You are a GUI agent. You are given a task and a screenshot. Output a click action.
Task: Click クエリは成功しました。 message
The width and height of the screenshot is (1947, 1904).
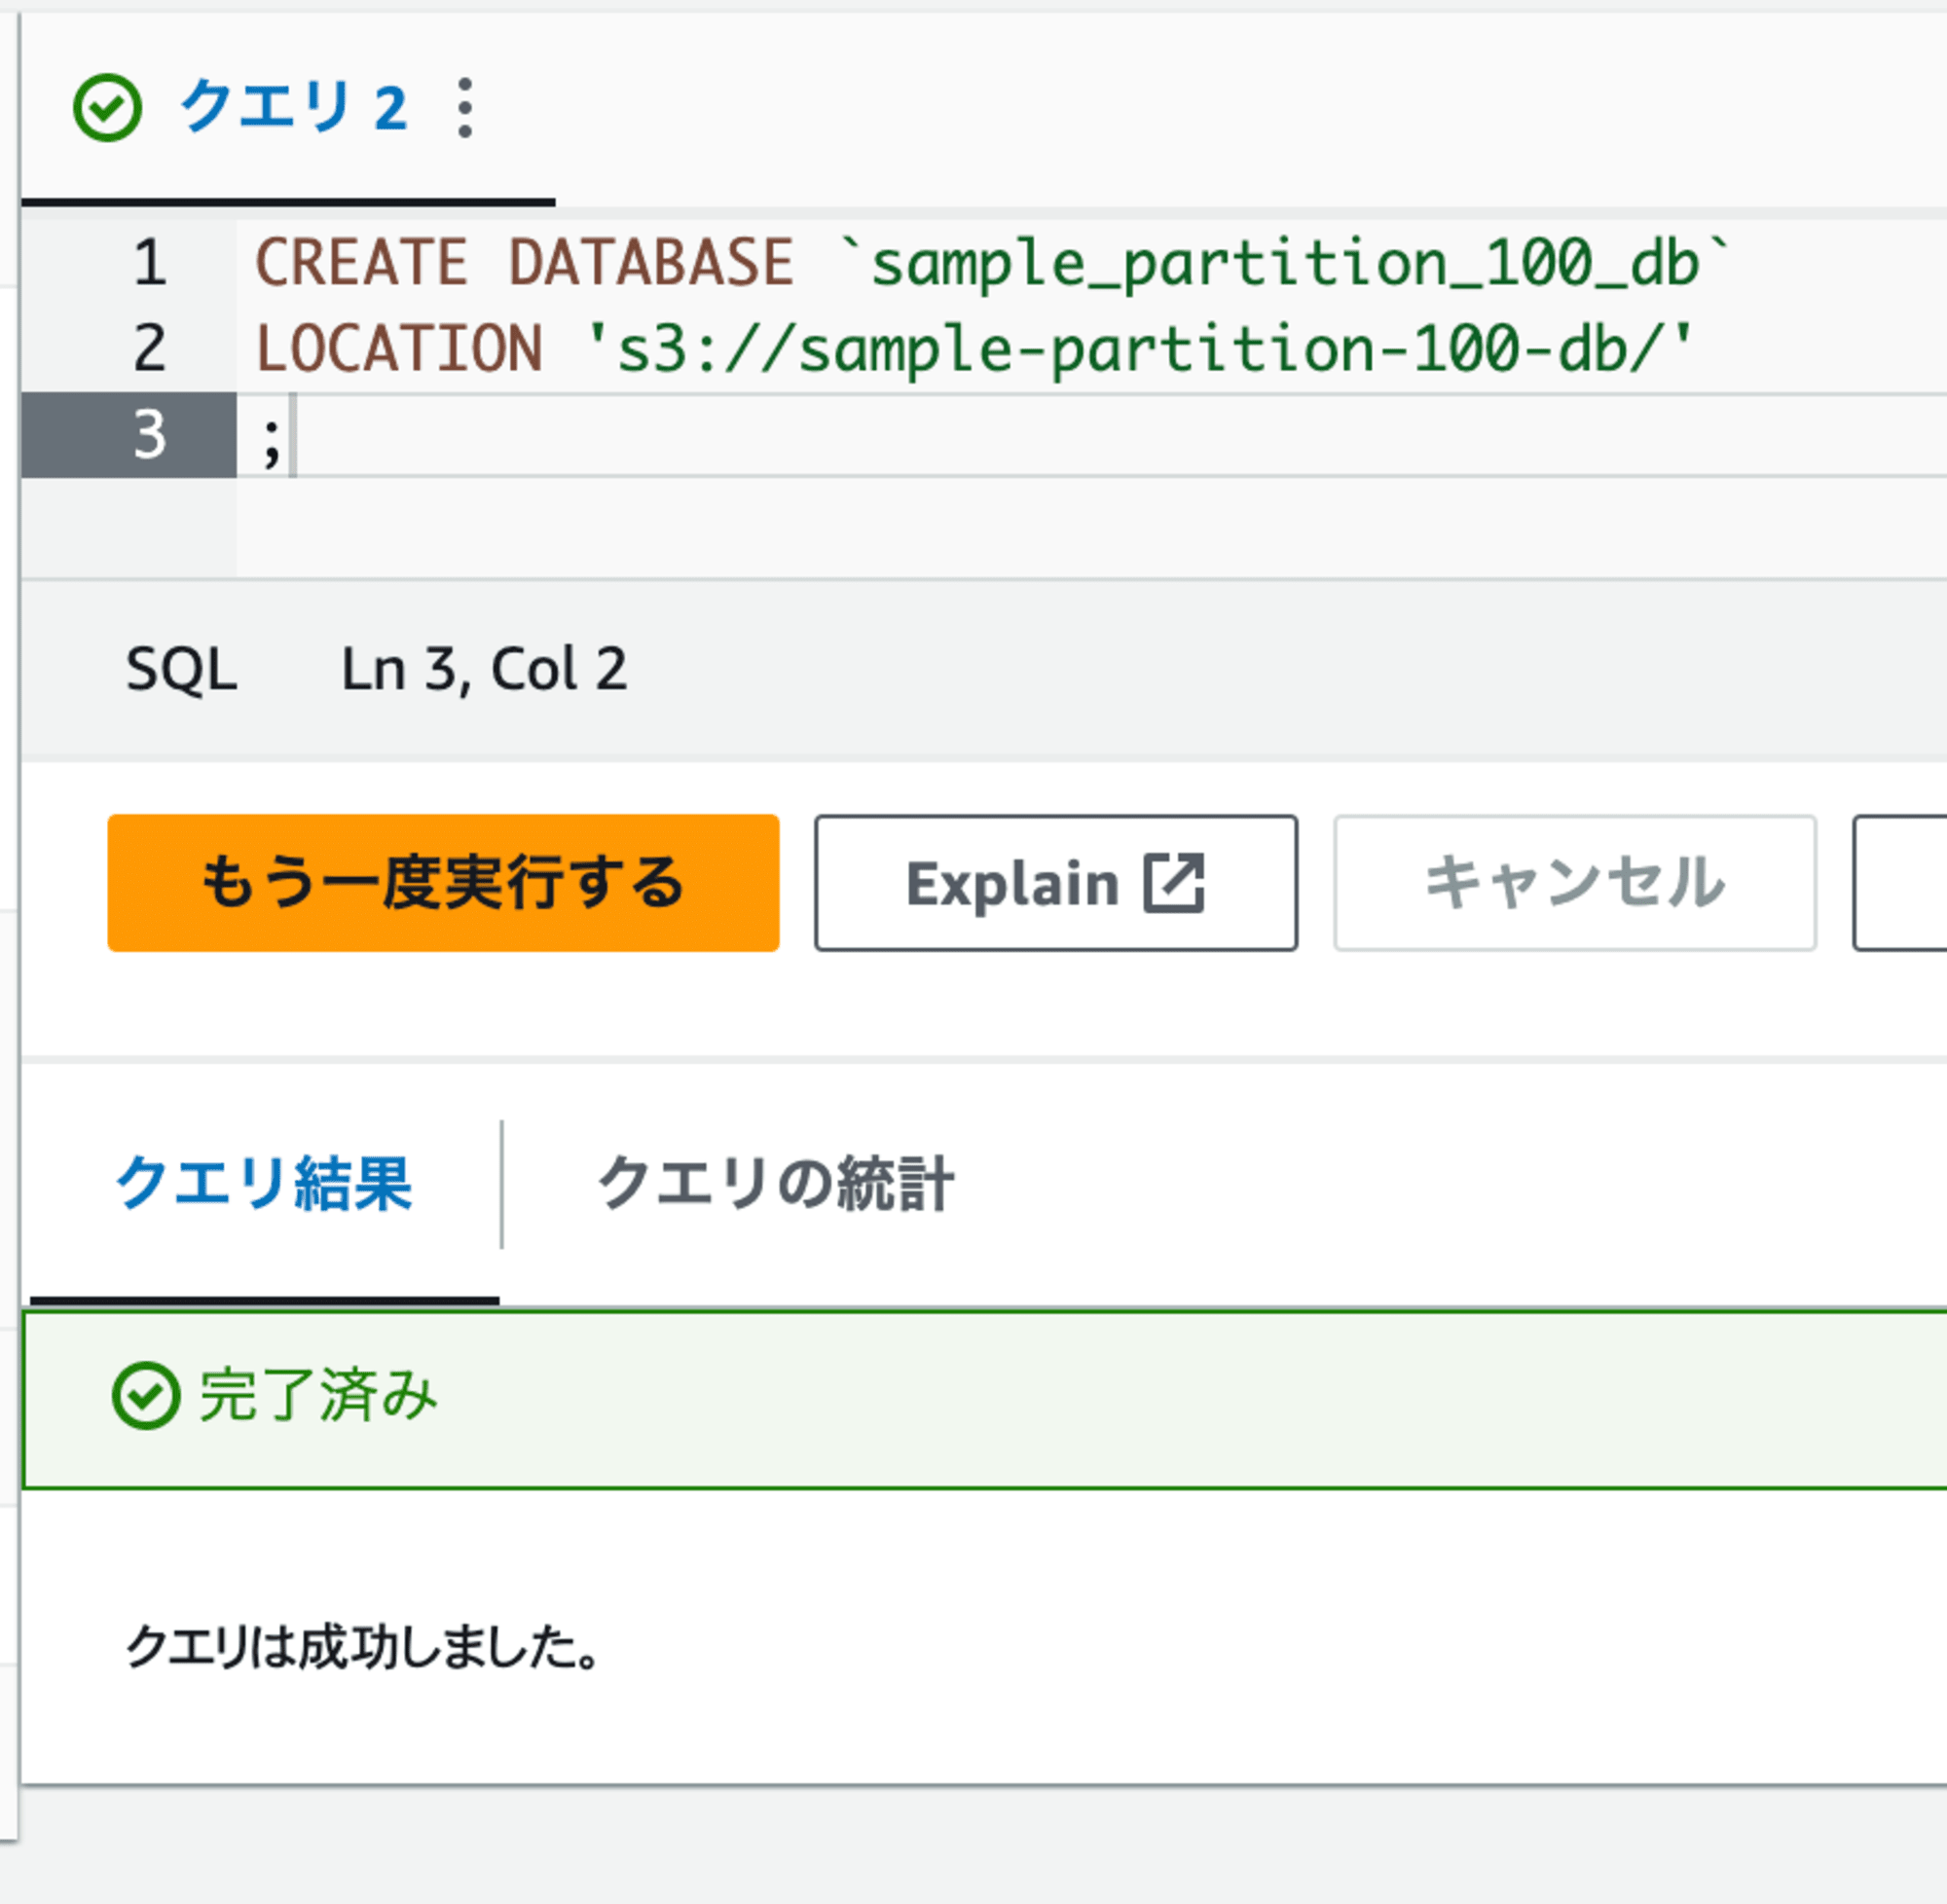coord(362,1647)
